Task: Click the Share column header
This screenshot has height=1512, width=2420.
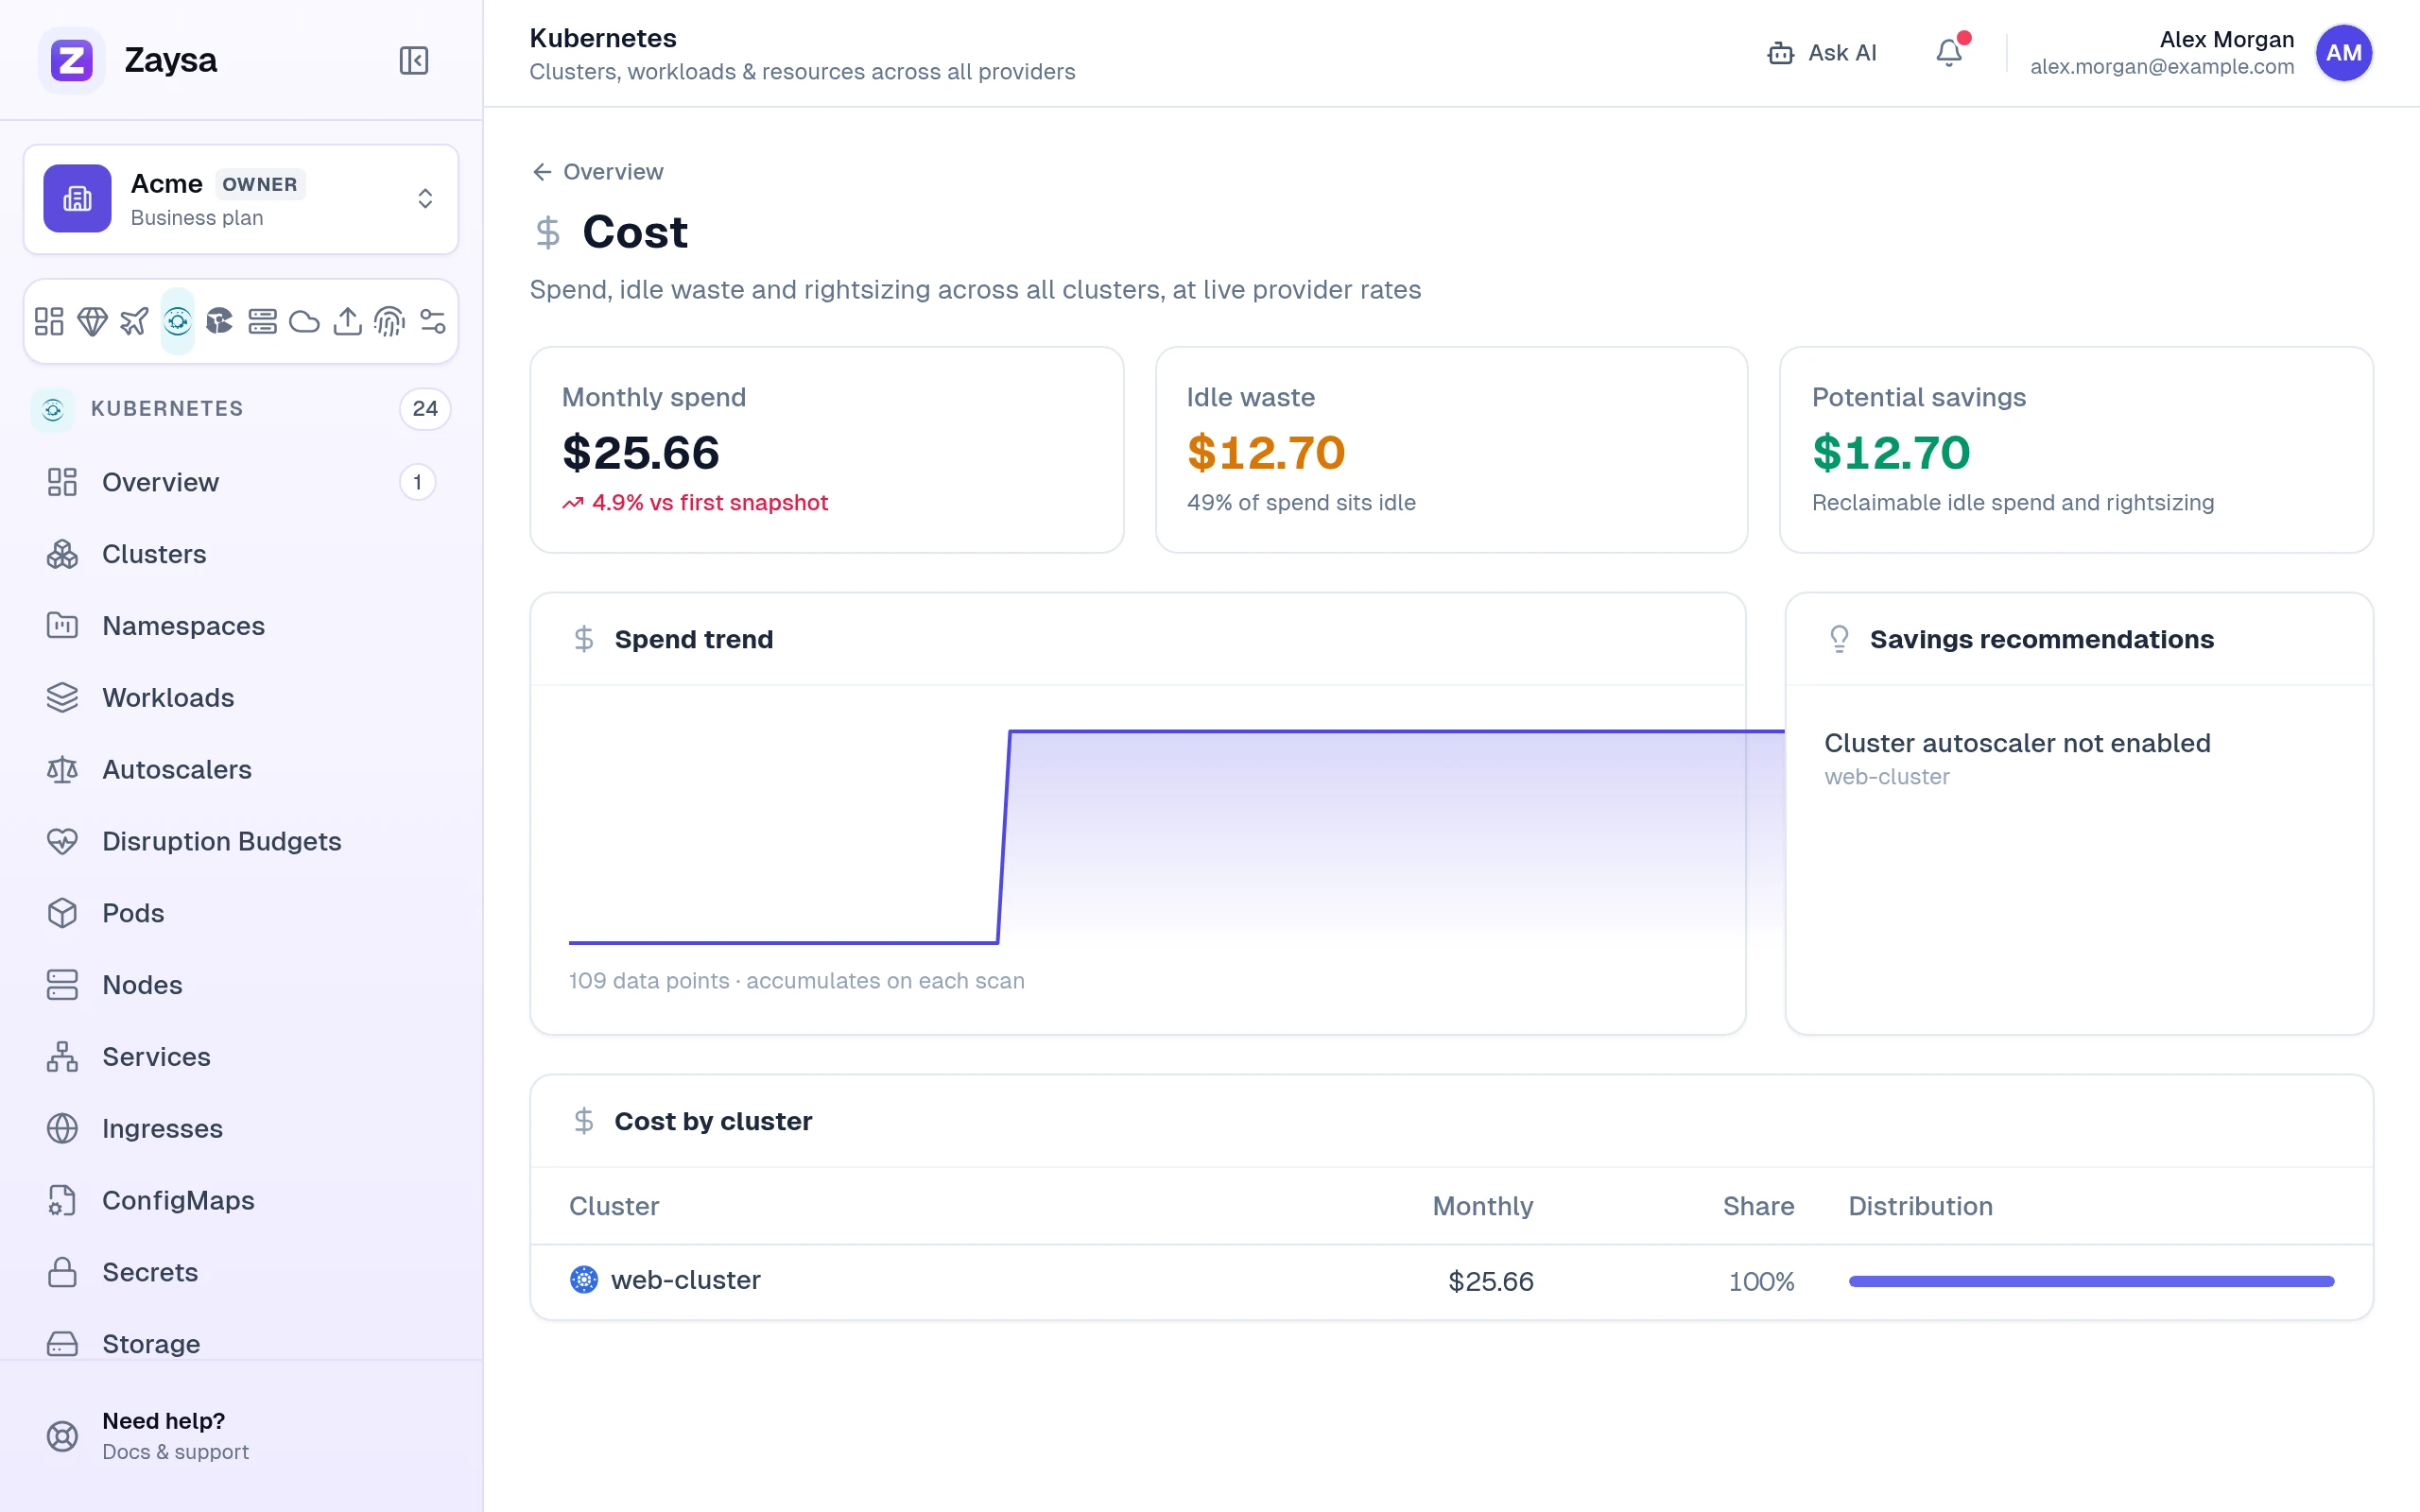Action: (x=1758, y=1206)
